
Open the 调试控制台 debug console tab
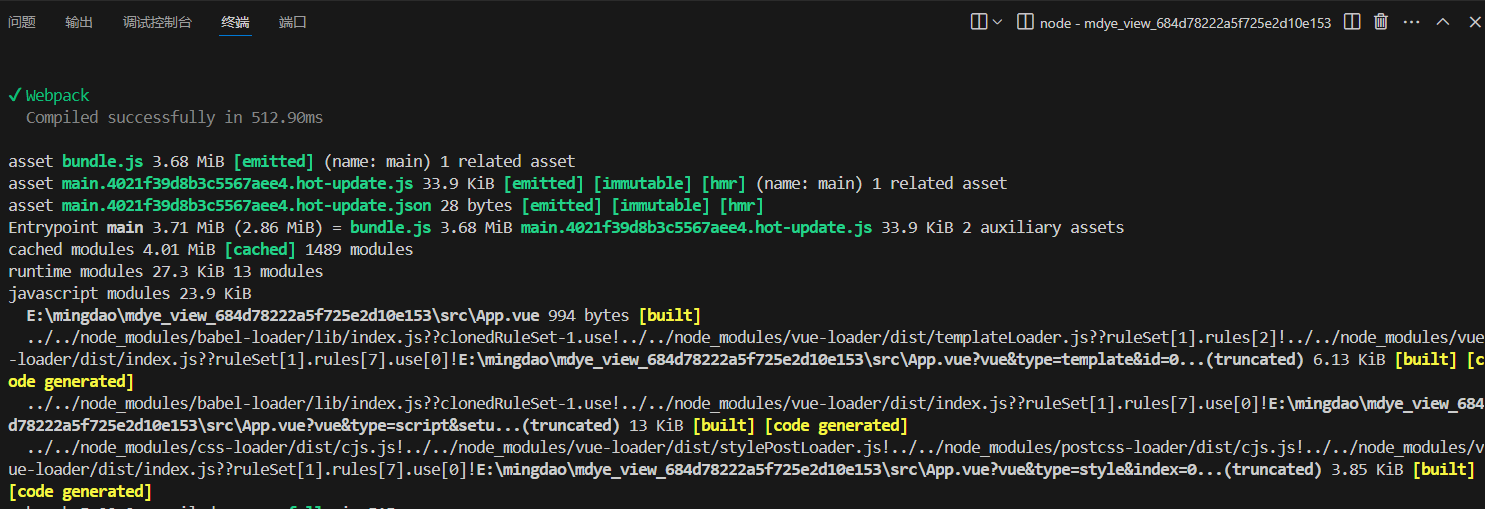tap(157, 22)
